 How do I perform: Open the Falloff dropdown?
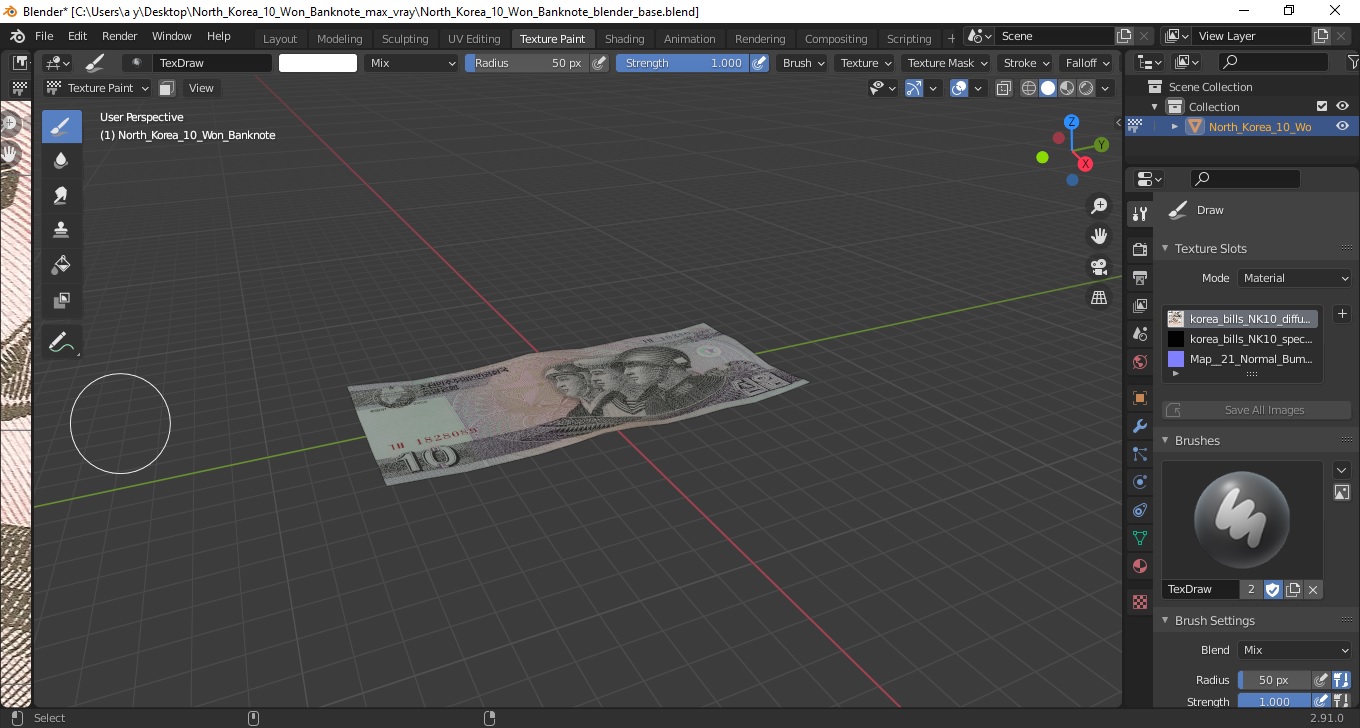(1087, 63)
